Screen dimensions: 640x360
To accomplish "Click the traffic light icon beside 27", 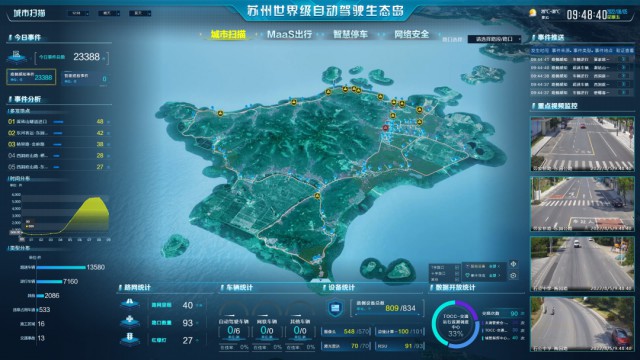I will [x=130, y=339].
